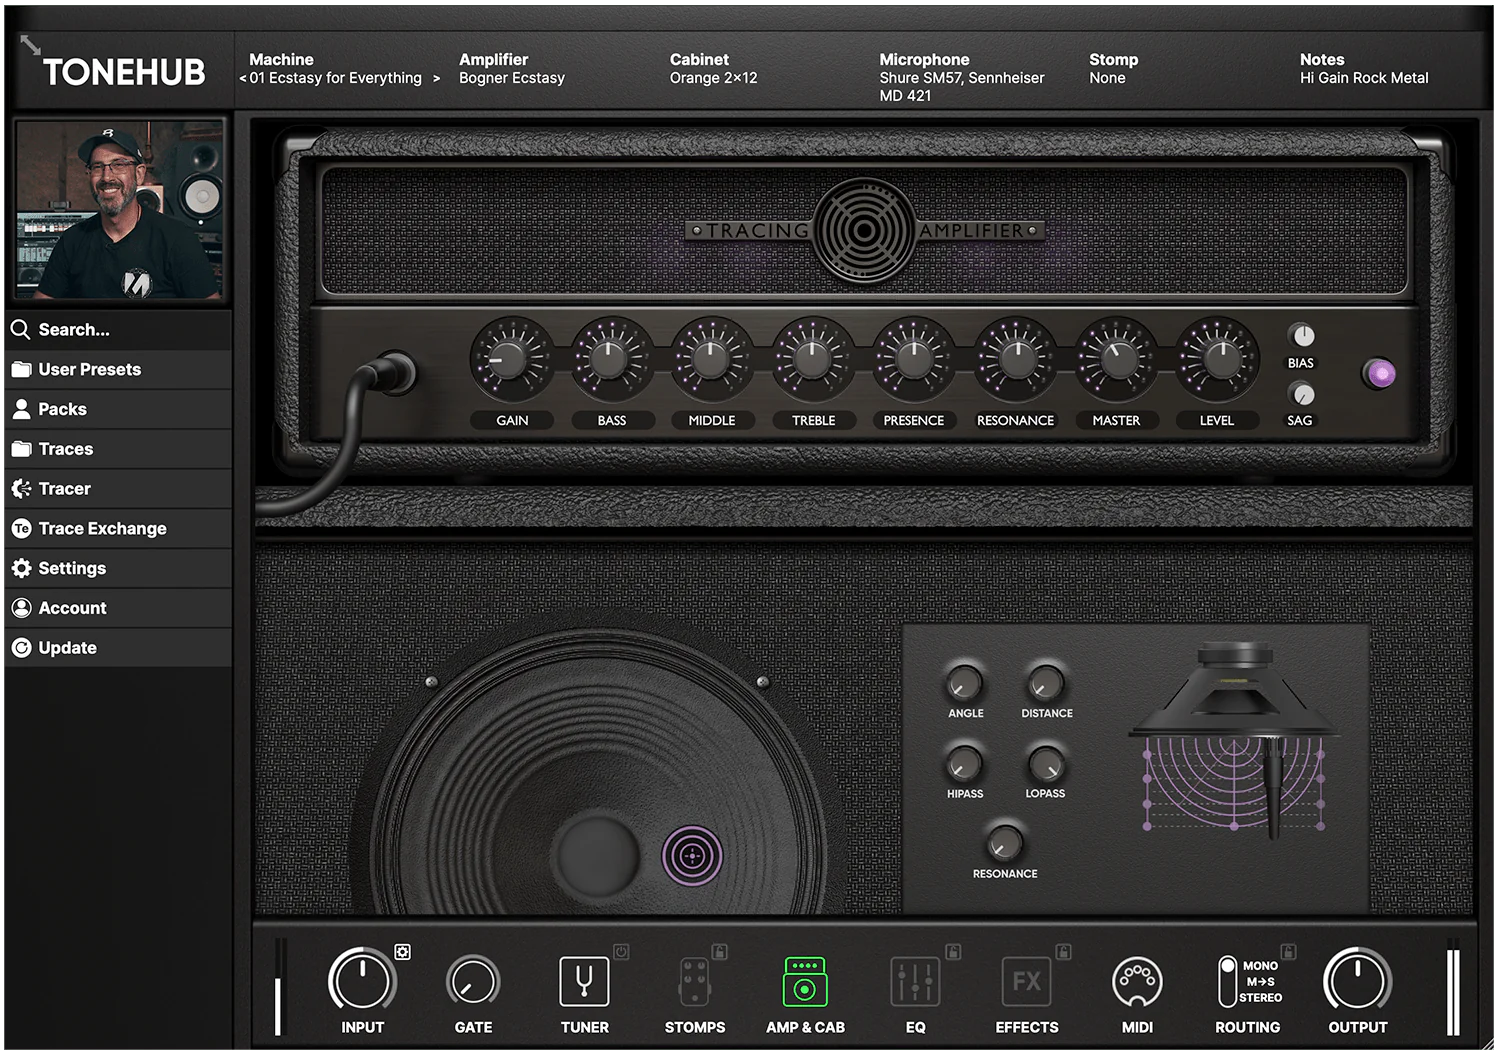This screenshot has width=1500, height=1056.
Task: Toggle the Effects lock
Action: point(1063,951)
